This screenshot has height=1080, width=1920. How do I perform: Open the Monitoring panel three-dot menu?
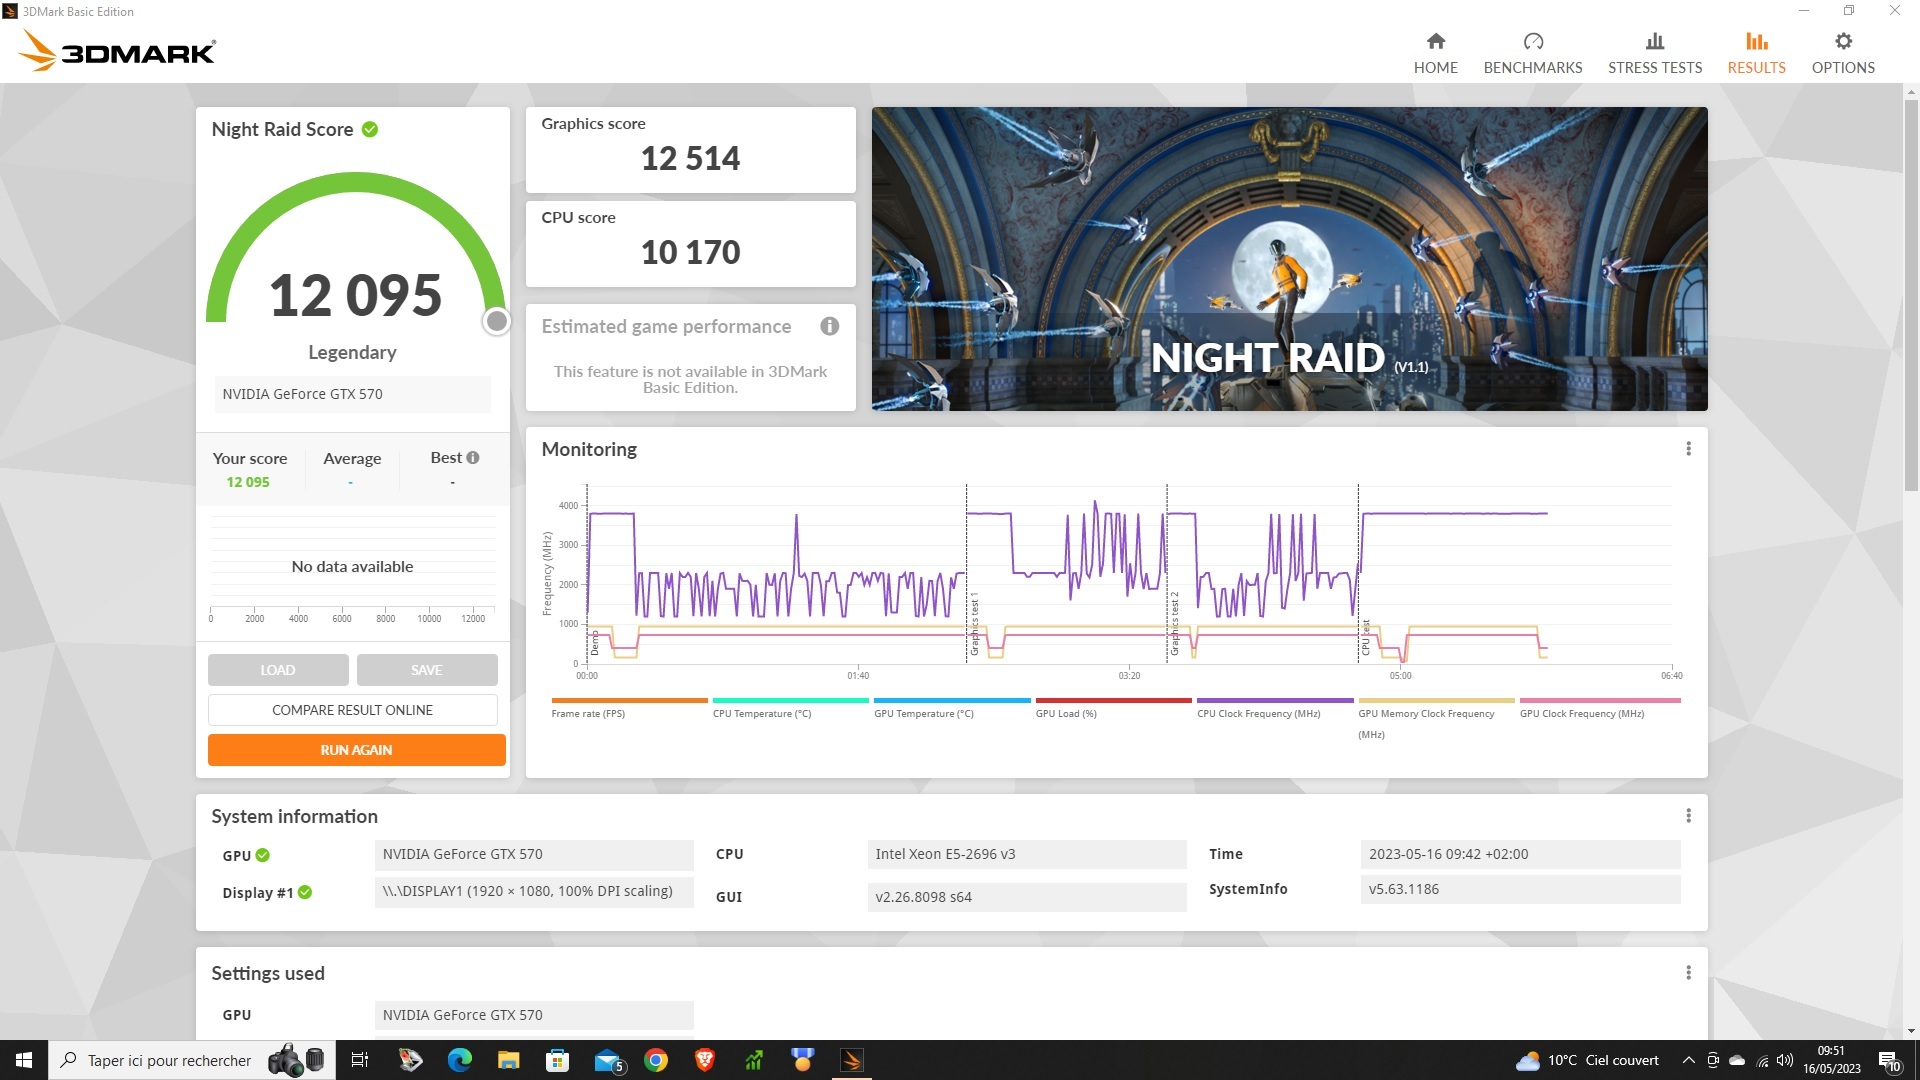point(1688,449)
